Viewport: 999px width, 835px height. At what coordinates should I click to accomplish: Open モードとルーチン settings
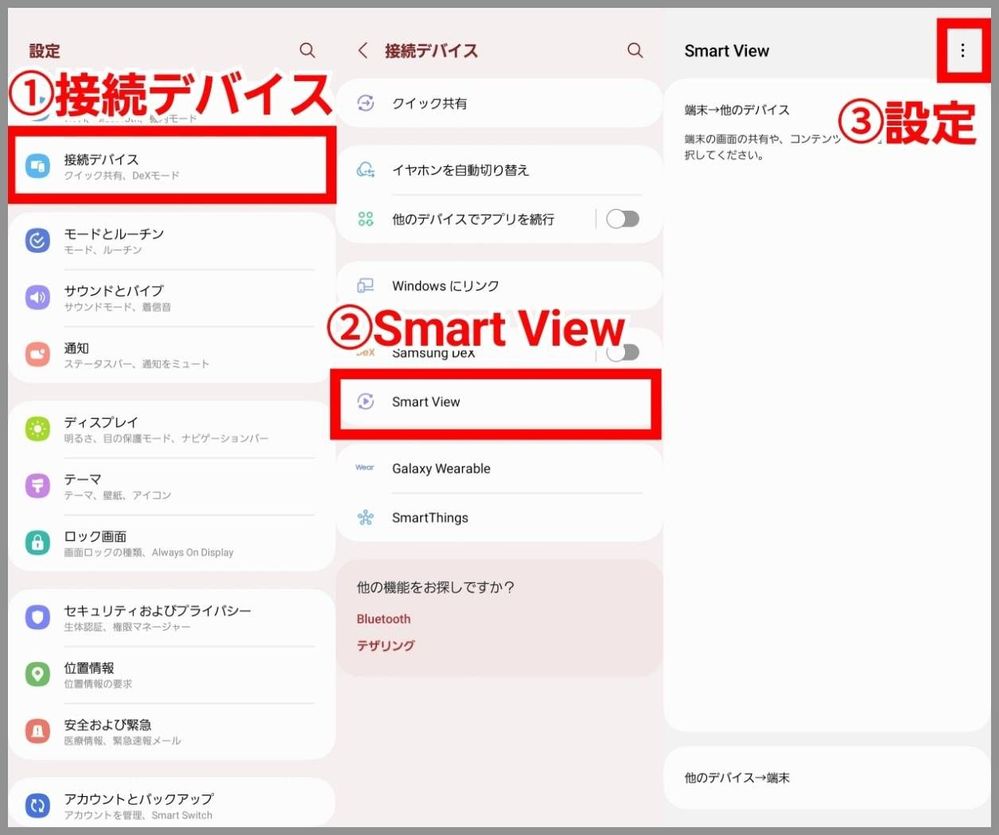172,241
